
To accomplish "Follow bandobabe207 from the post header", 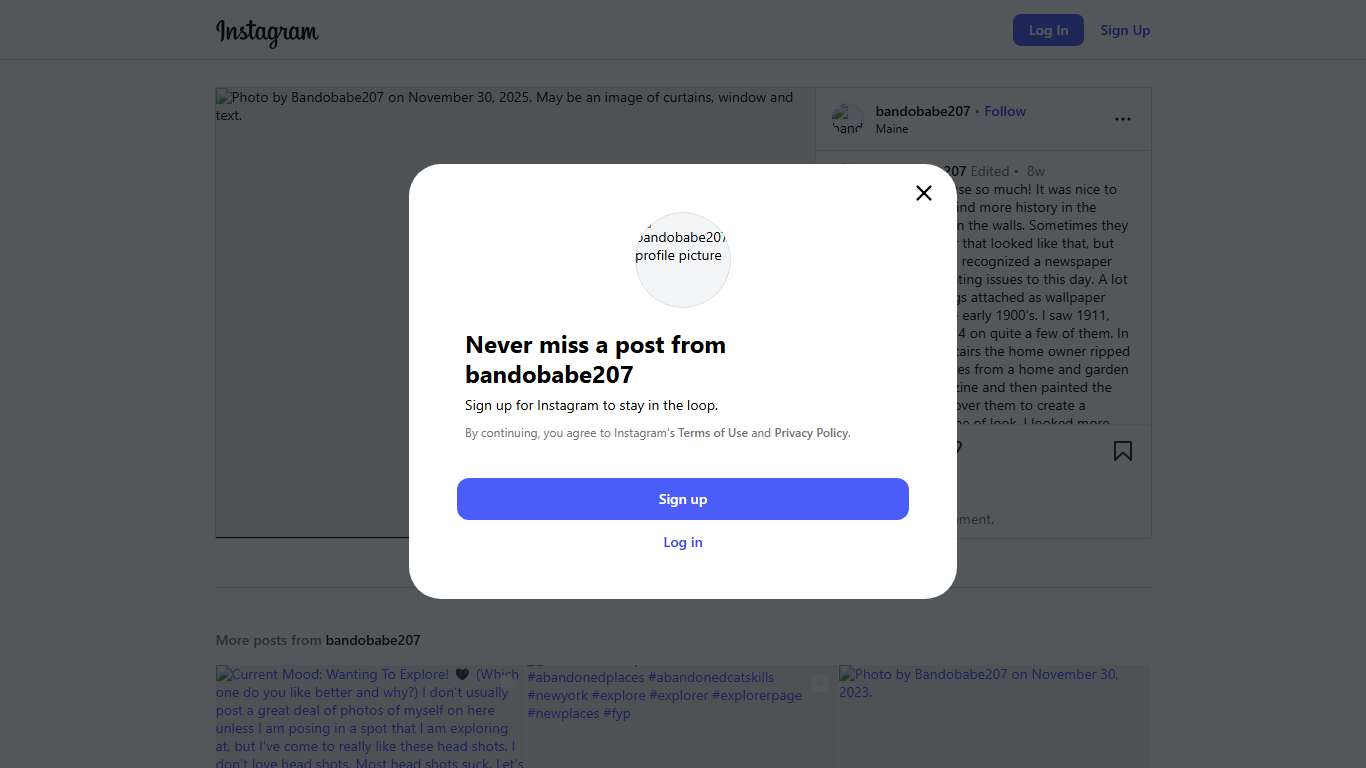I will pos(1005,111).
